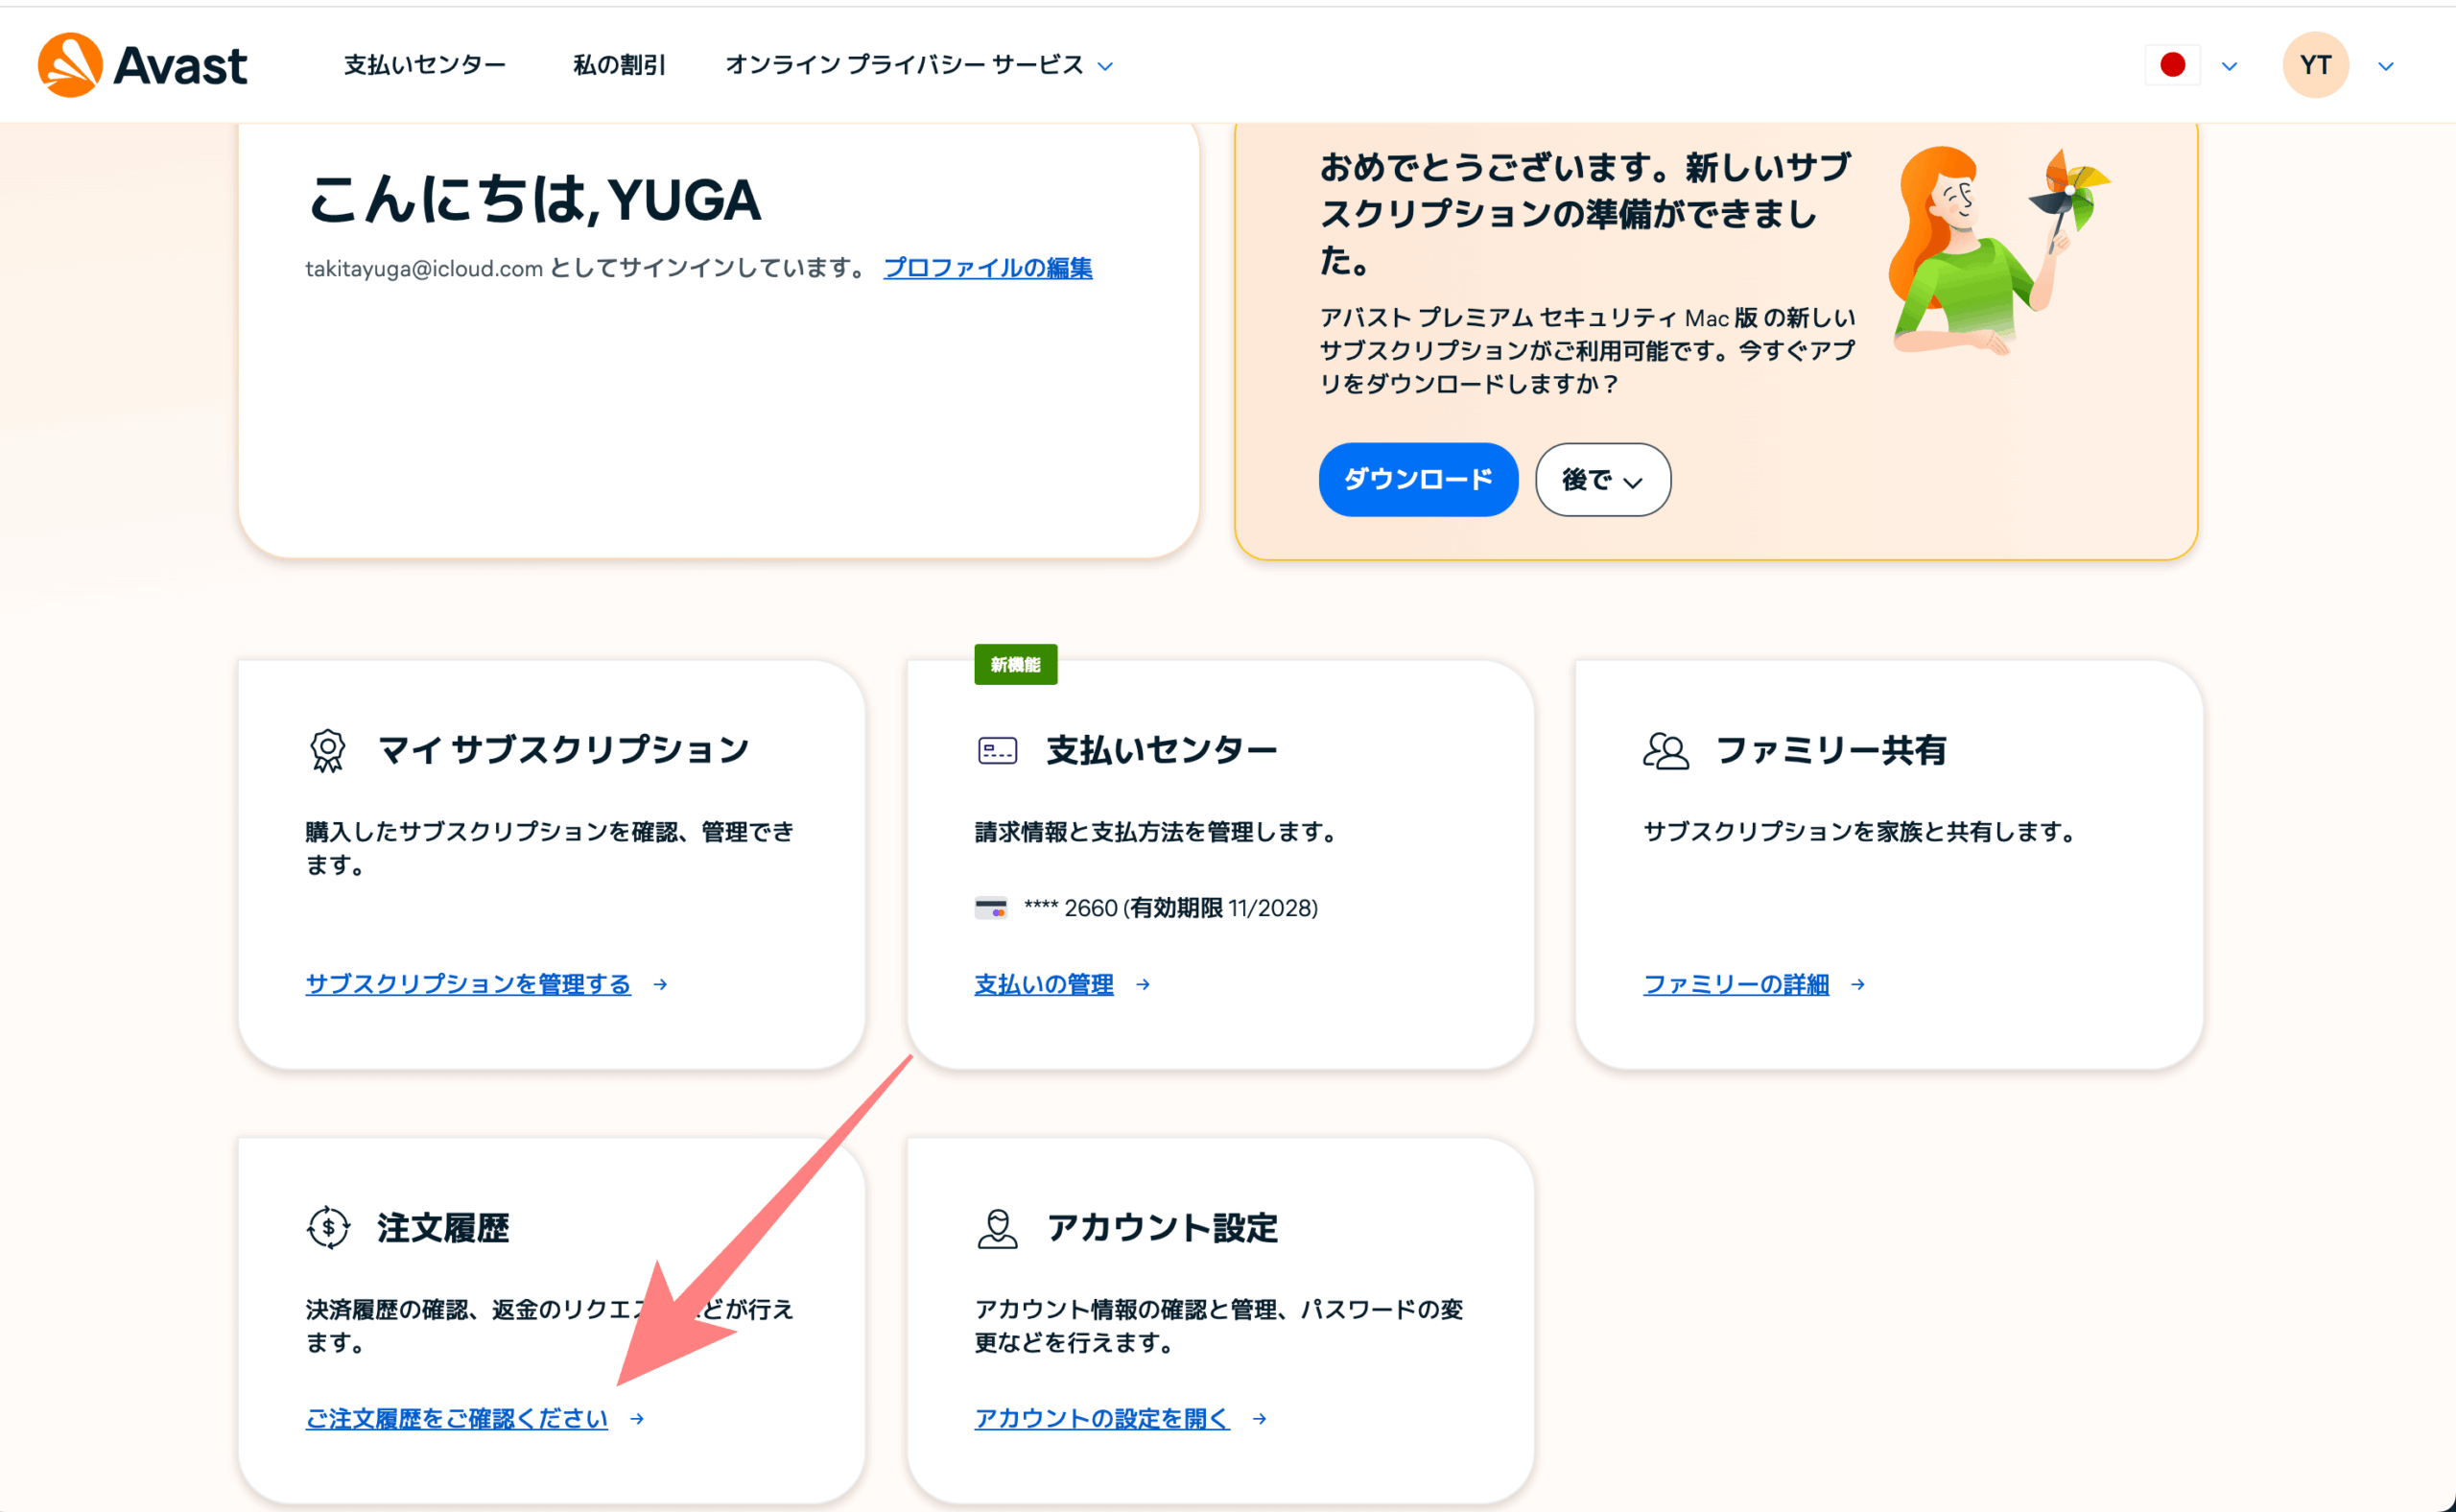The image size is (2456, 1512).
Task: Click サブスクリプションを家族と共有します description
Action: point(1860,831)
